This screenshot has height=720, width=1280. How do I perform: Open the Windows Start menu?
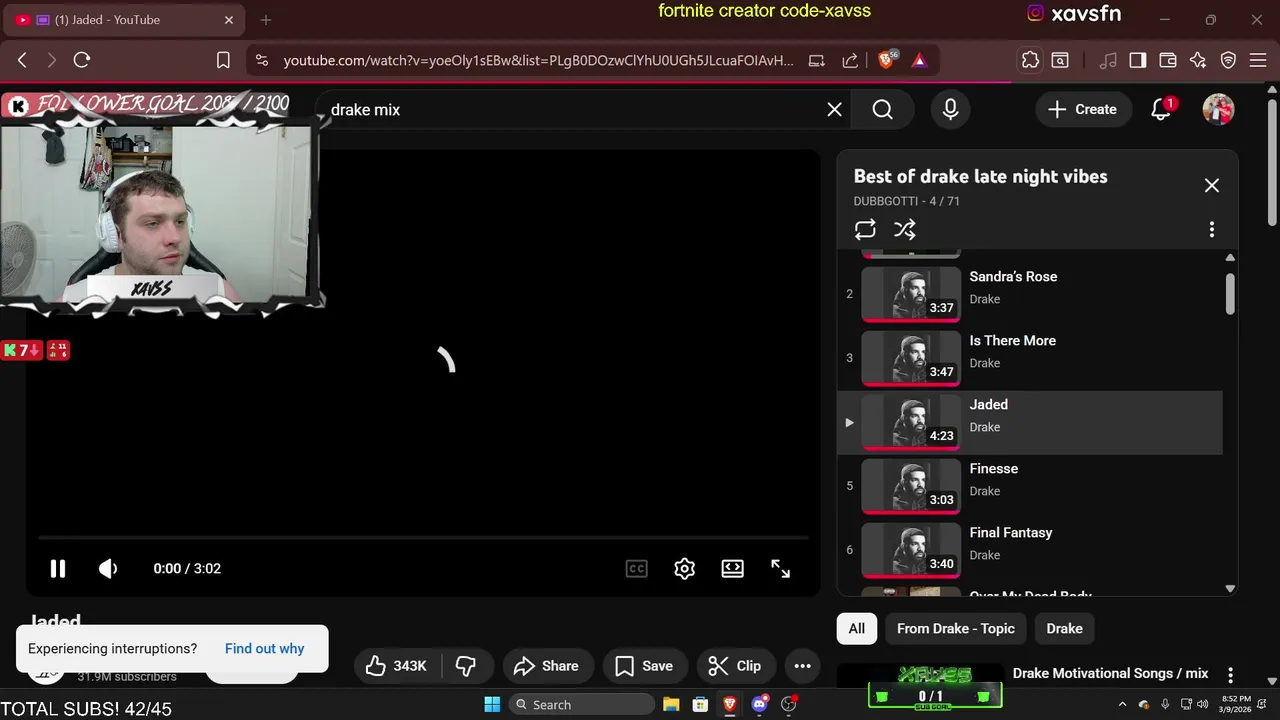tap(492, 704)
